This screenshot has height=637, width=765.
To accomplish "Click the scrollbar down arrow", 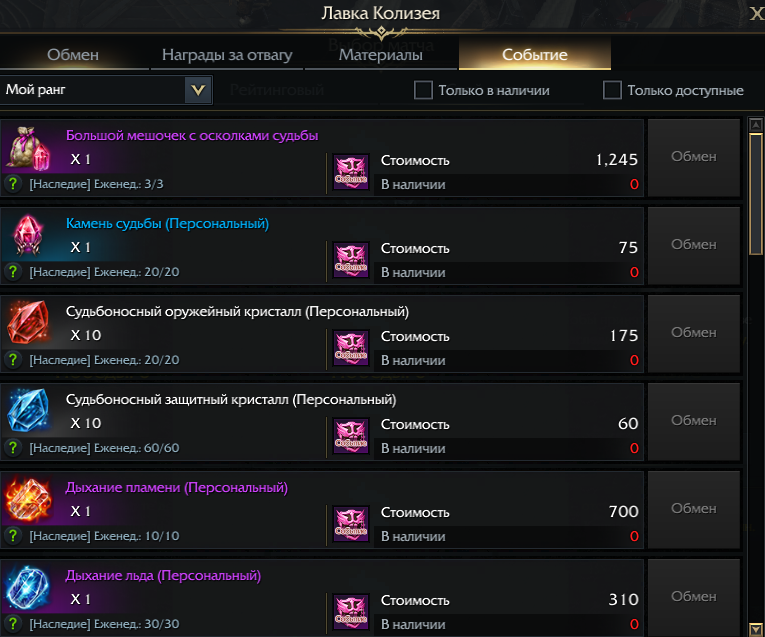I will pyautogui.click(x=756, y=628).
